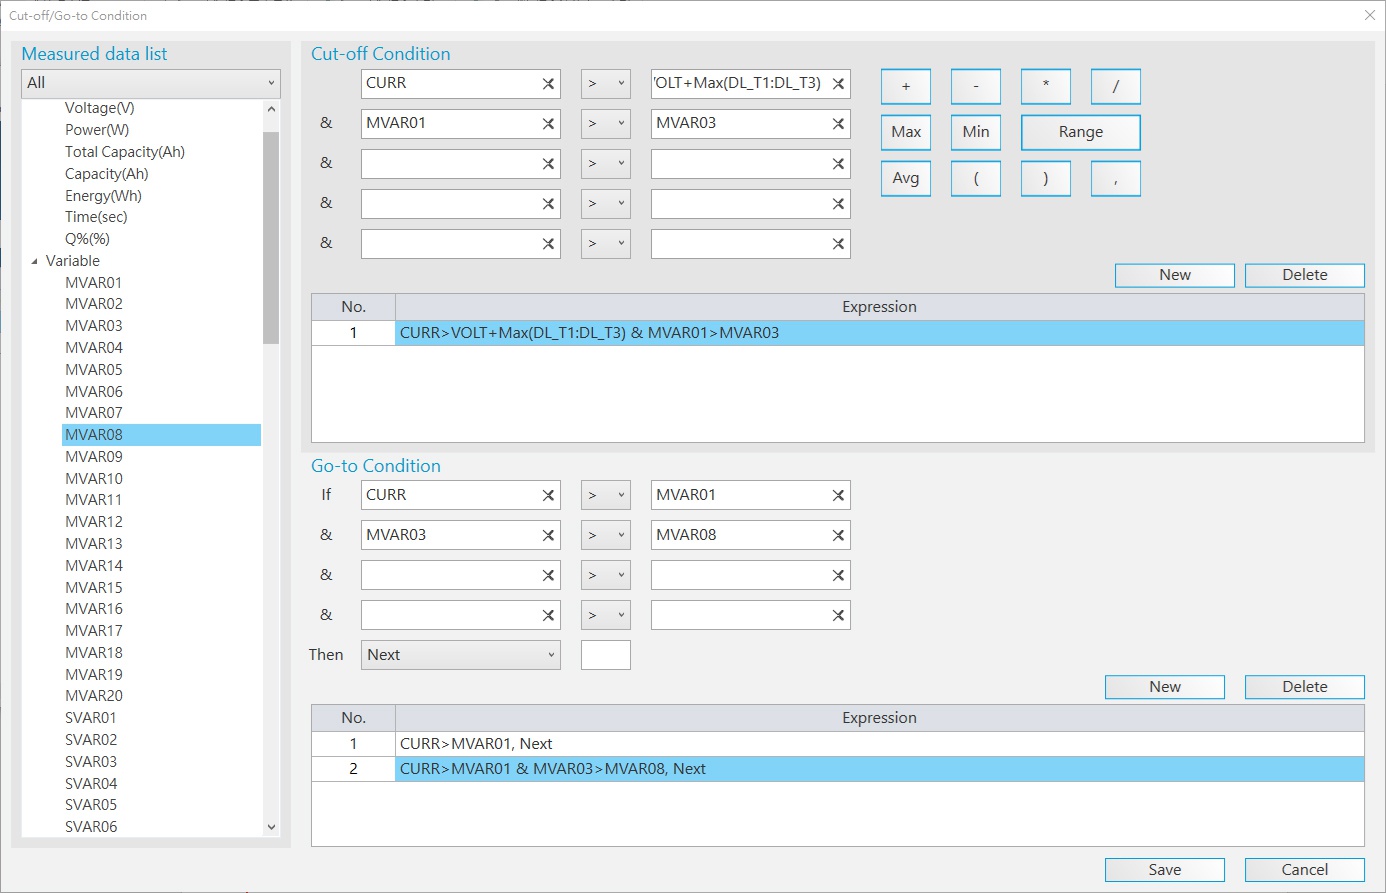
Task: Insert the division operator
Action: pos(1115,87)
